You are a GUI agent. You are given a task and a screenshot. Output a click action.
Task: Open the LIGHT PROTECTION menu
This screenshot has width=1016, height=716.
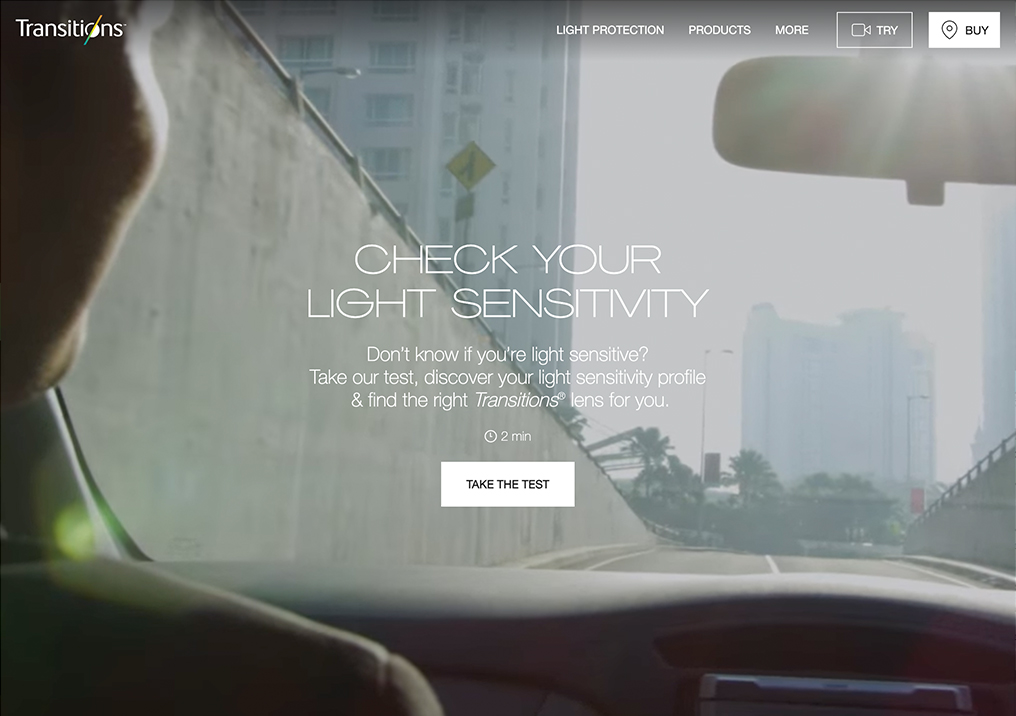coord(610,30)
